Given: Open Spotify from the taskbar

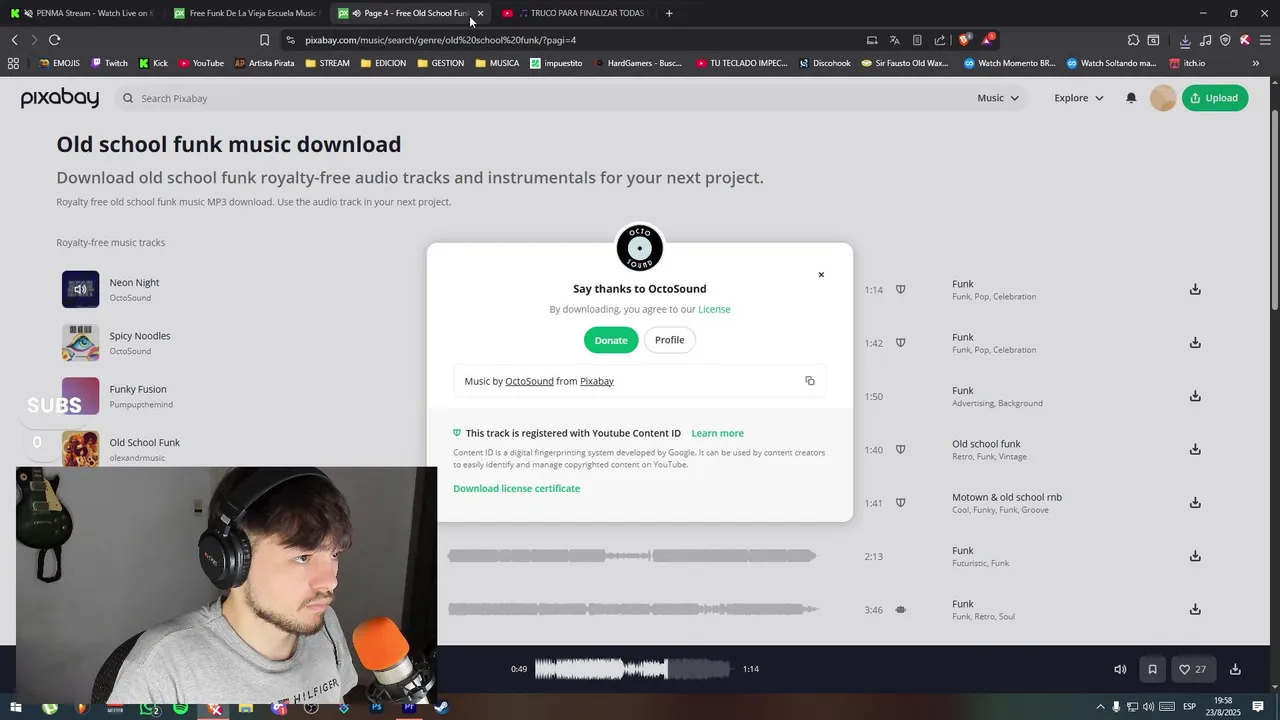Looking at the screenshot, I should (180, 708).
